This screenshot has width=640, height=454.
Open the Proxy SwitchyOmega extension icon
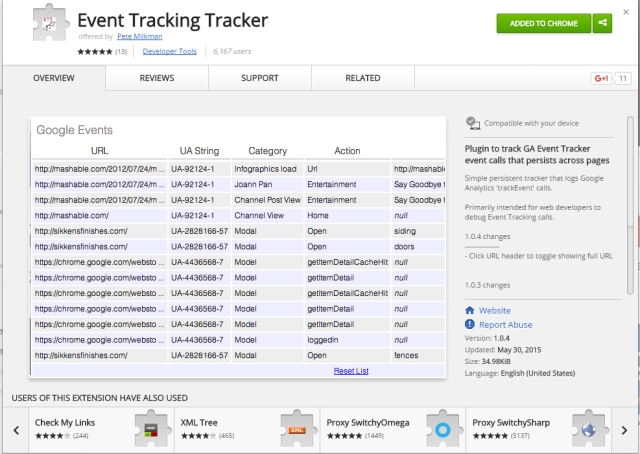coord(443,429)
